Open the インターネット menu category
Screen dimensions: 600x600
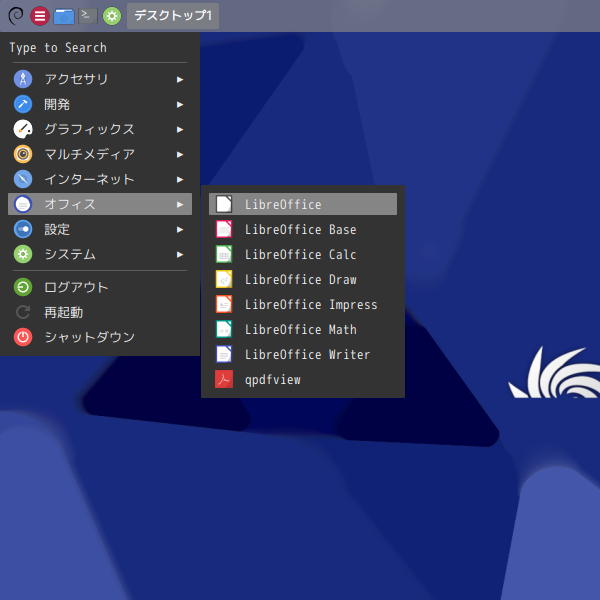coord(100,179)
